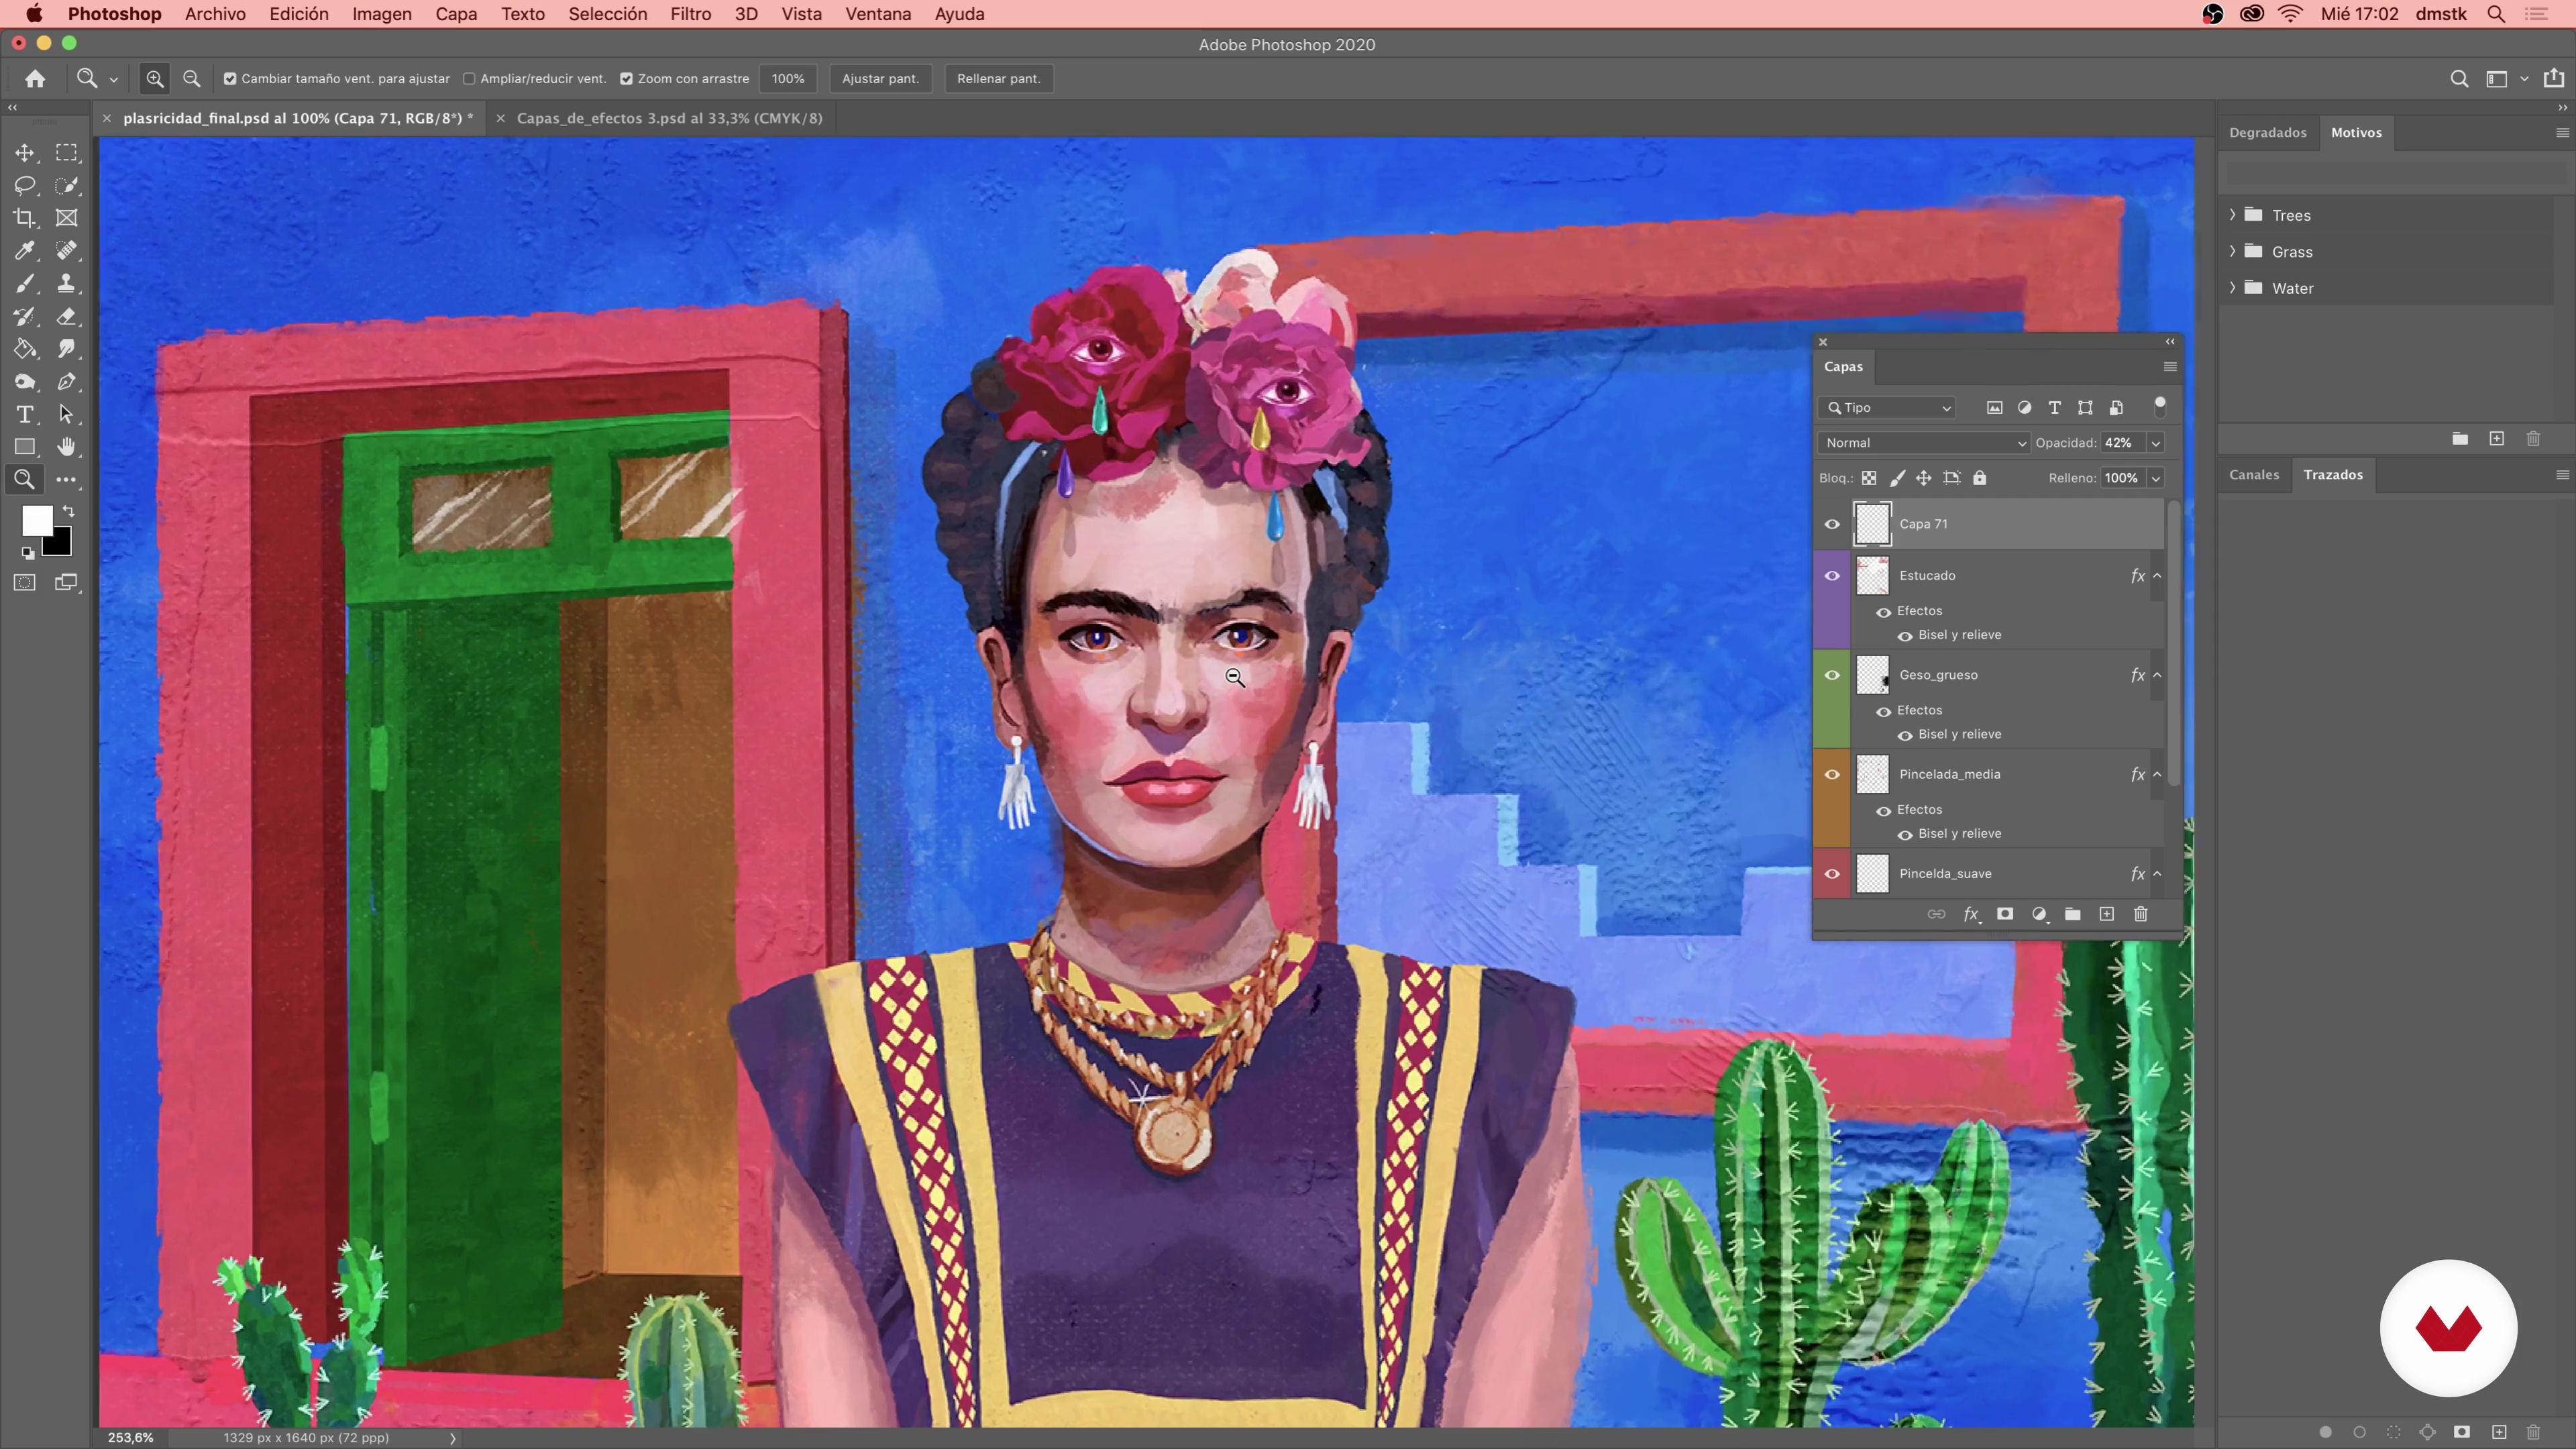
Task: Filter layers by text type icon
Action: (x=2054, y=408)
